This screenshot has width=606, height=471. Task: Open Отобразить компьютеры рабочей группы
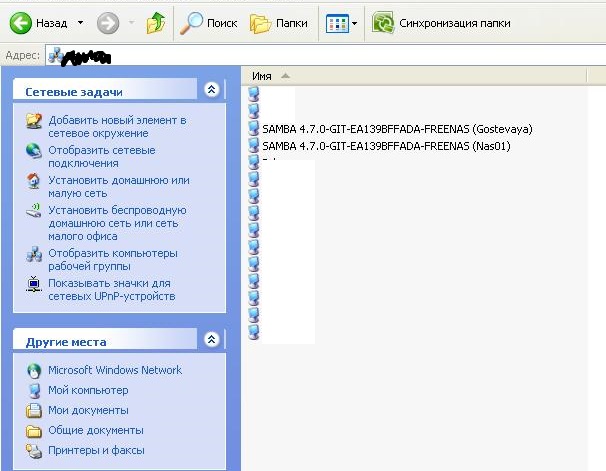[113, 260]
